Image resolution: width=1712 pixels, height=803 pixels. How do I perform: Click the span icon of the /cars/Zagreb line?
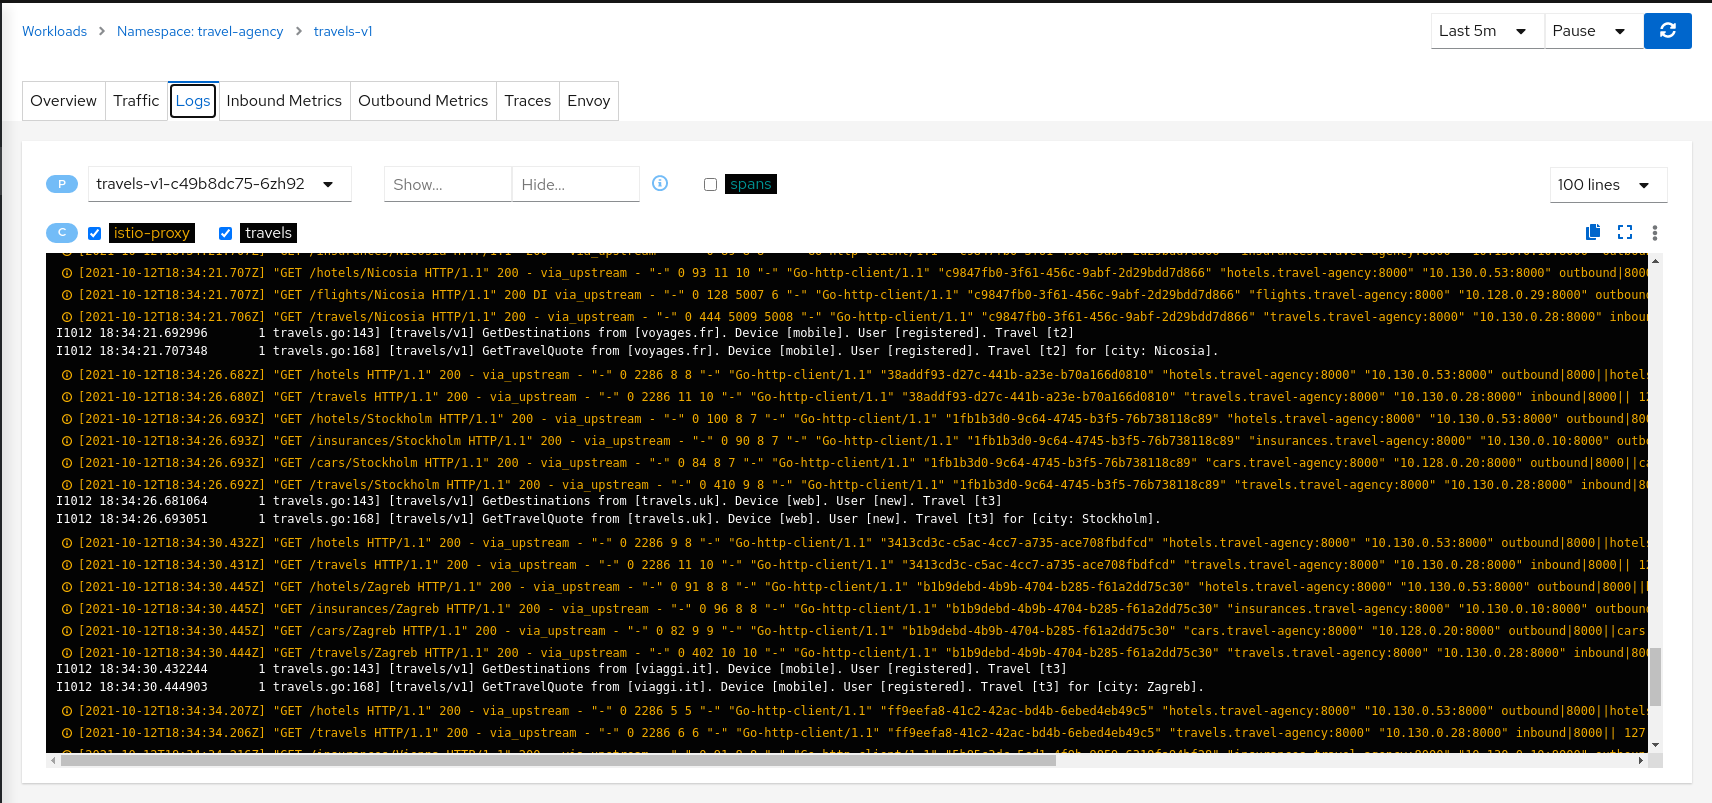point(67,631)
